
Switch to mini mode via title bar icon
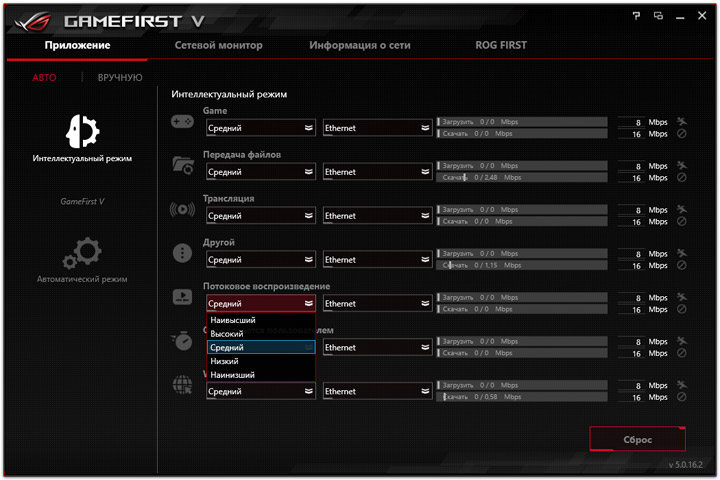pyautogui.click(x=658, y=16)
